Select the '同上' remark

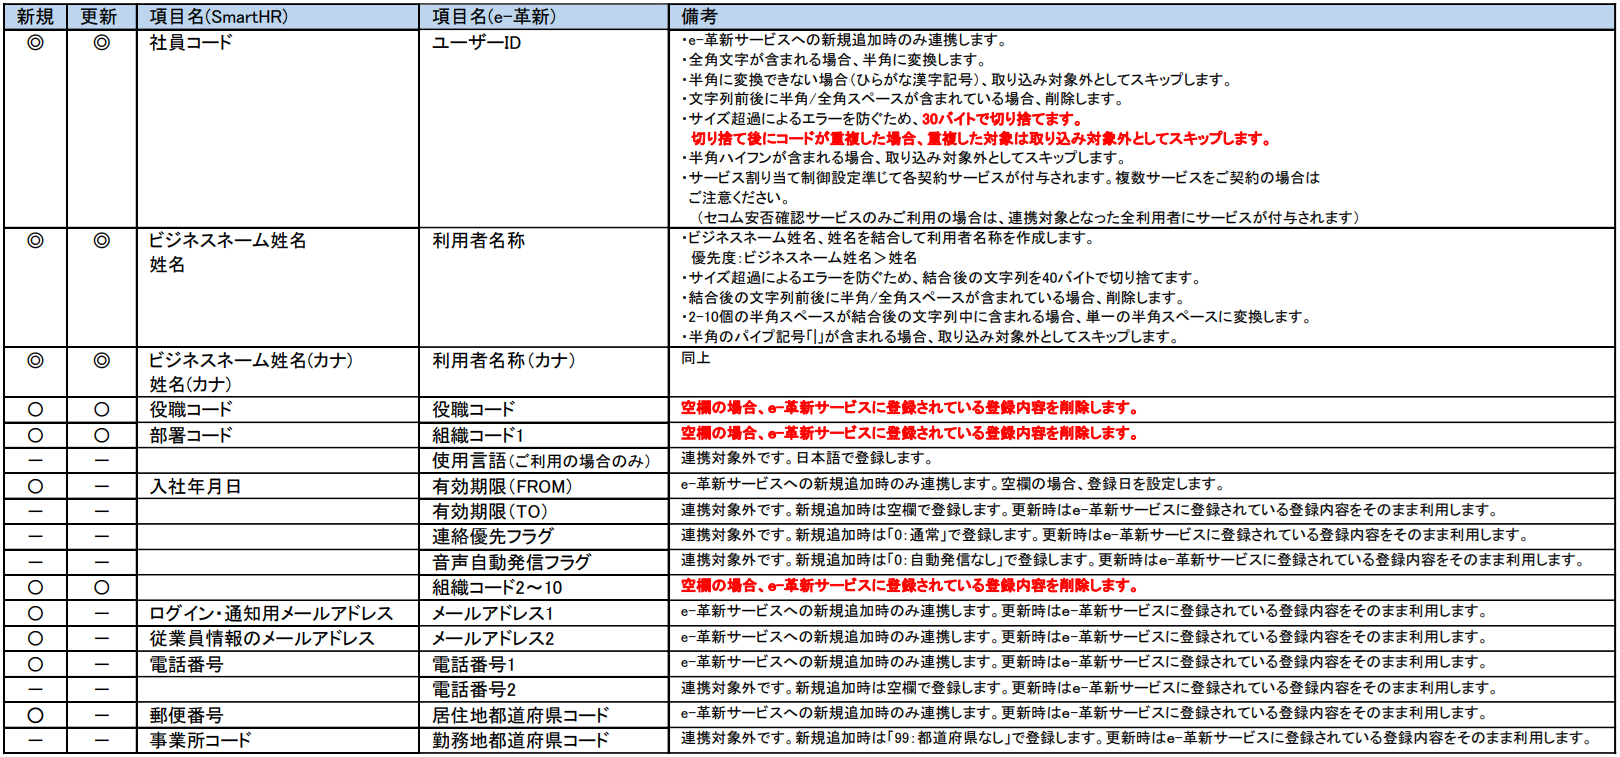pyautogui.click(x=696, y=357)
